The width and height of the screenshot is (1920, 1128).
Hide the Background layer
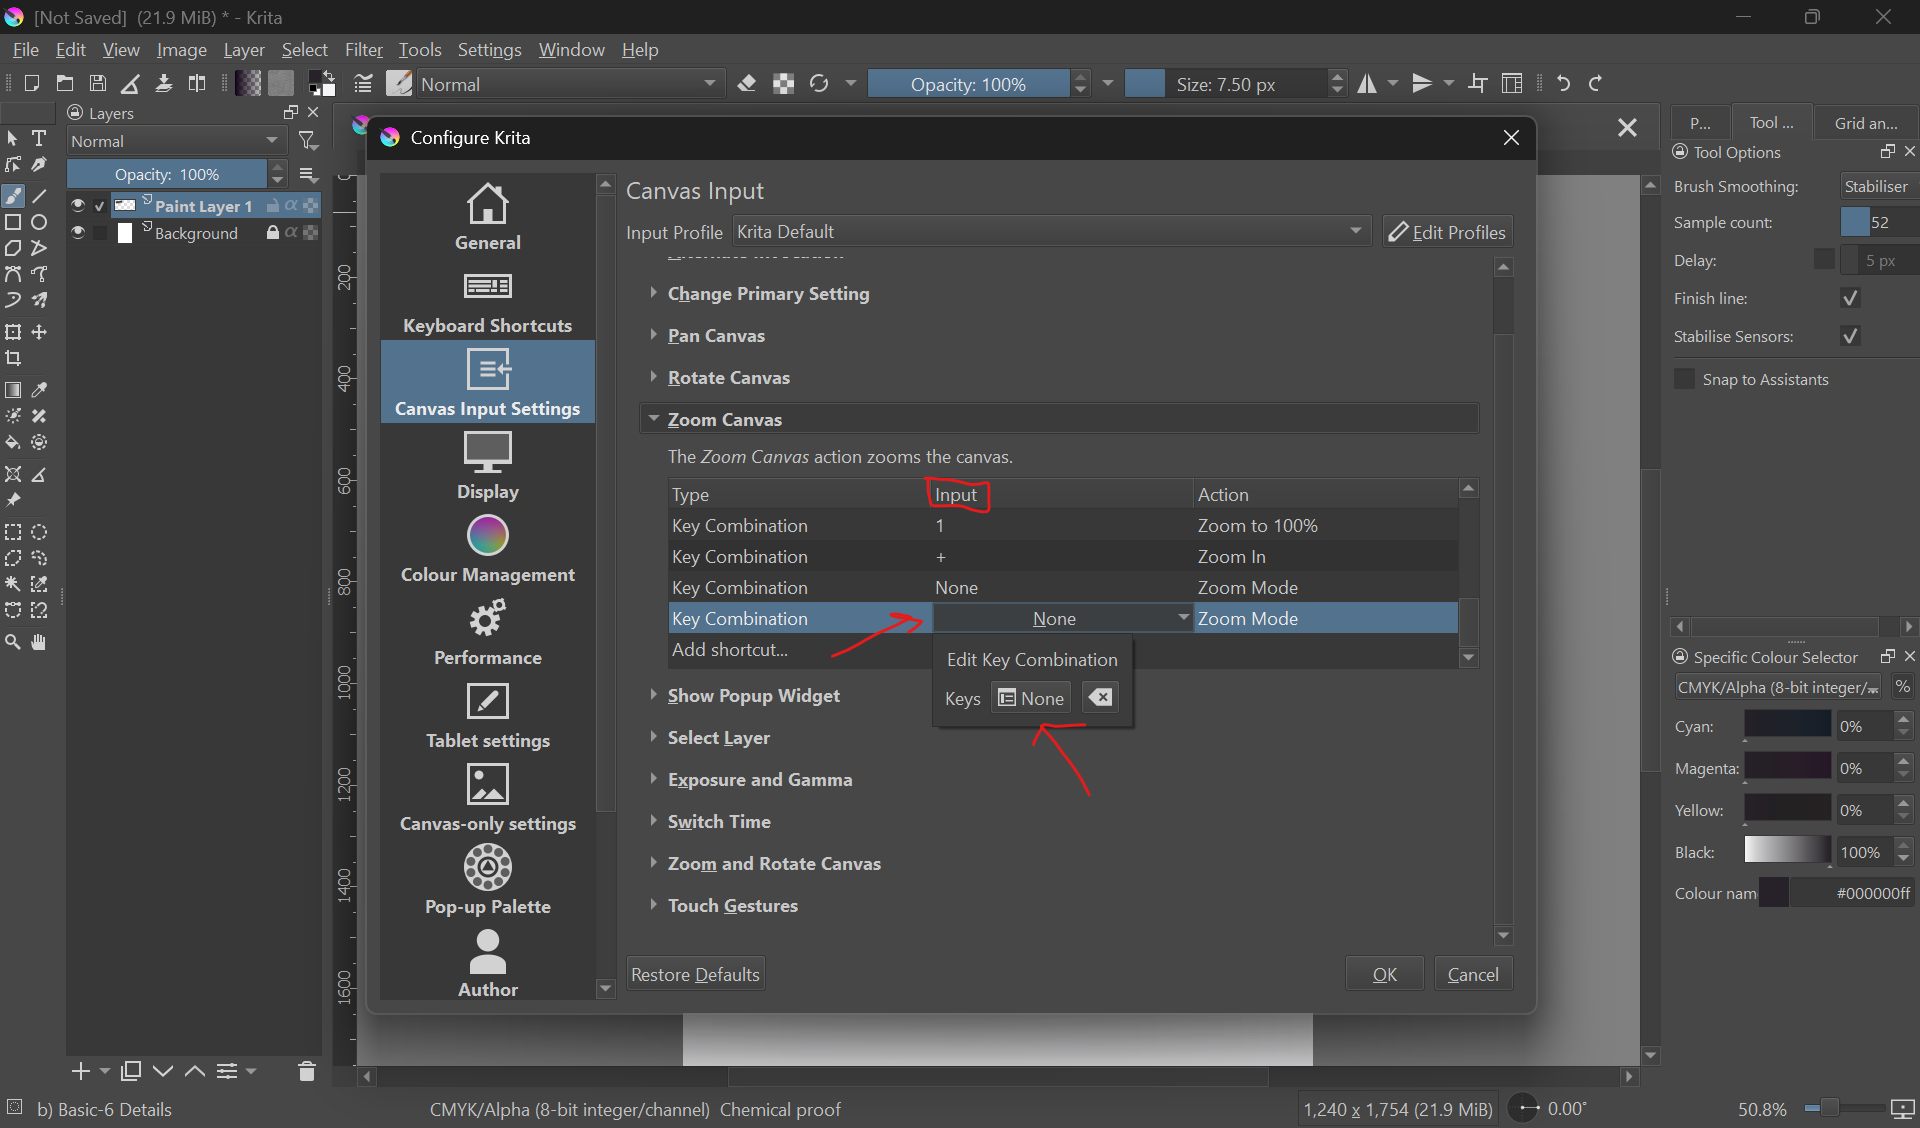[78, 233]
